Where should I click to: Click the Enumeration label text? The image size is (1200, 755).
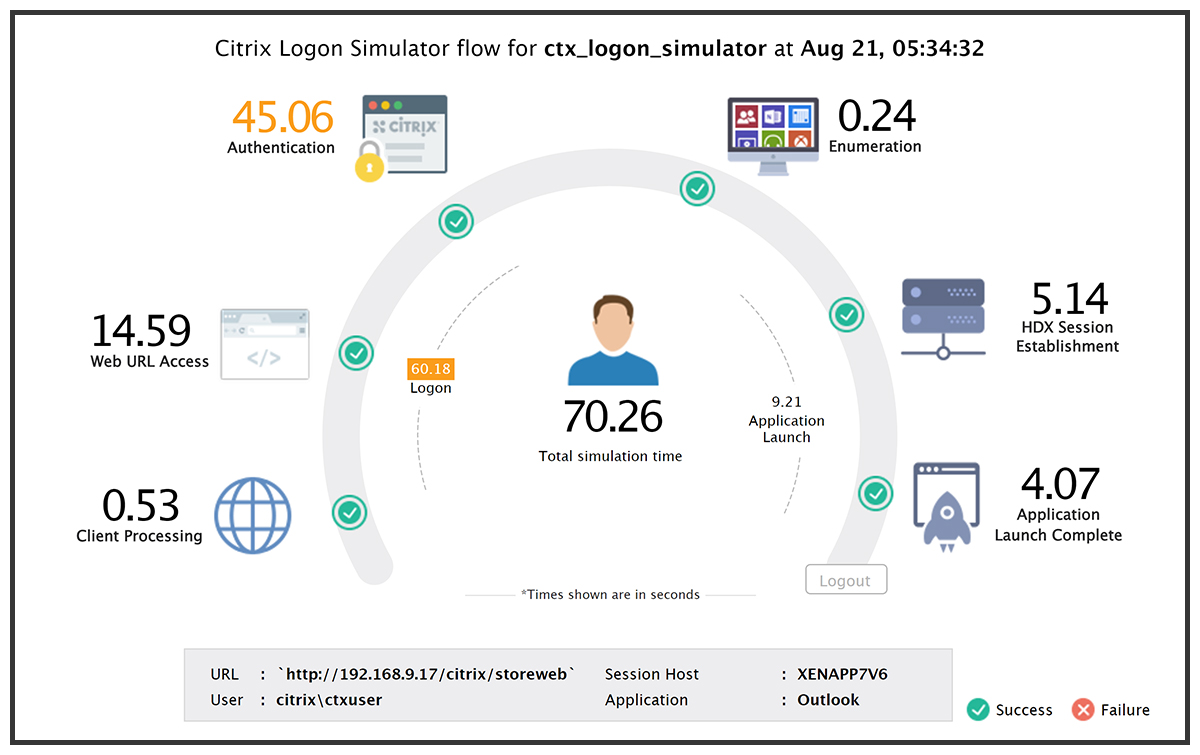pyautogui.click(x=875, y=146)
